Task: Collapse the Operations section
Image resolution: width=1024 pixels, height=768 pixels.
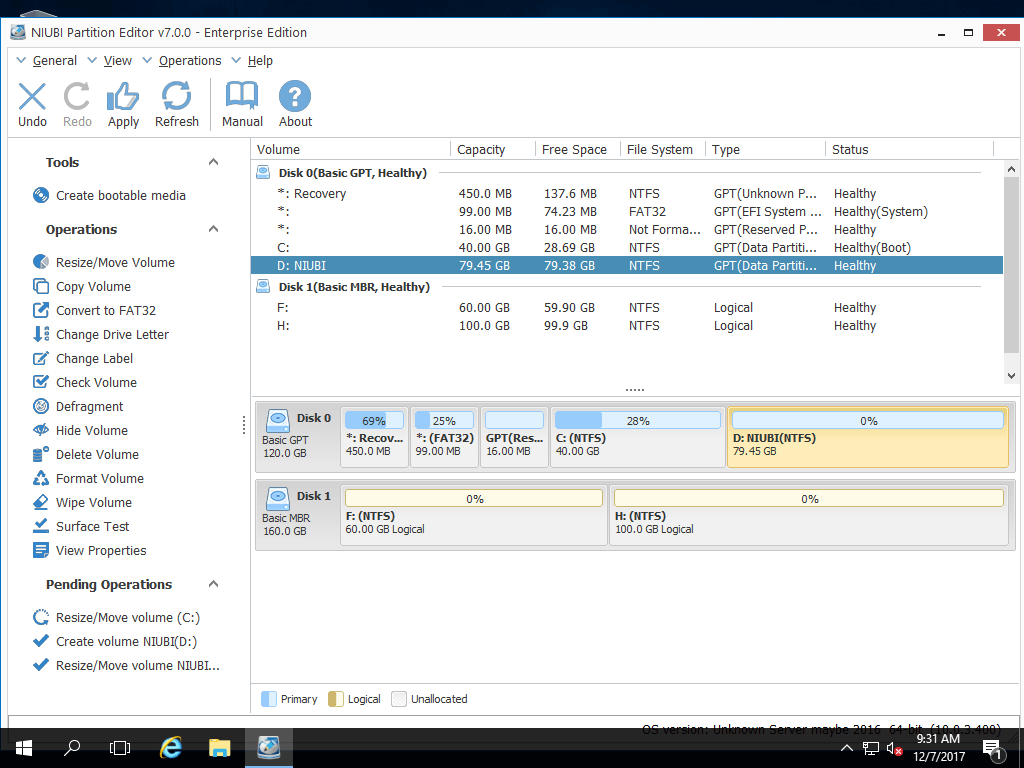Action: pyautogui.click(x=213, y=229)
